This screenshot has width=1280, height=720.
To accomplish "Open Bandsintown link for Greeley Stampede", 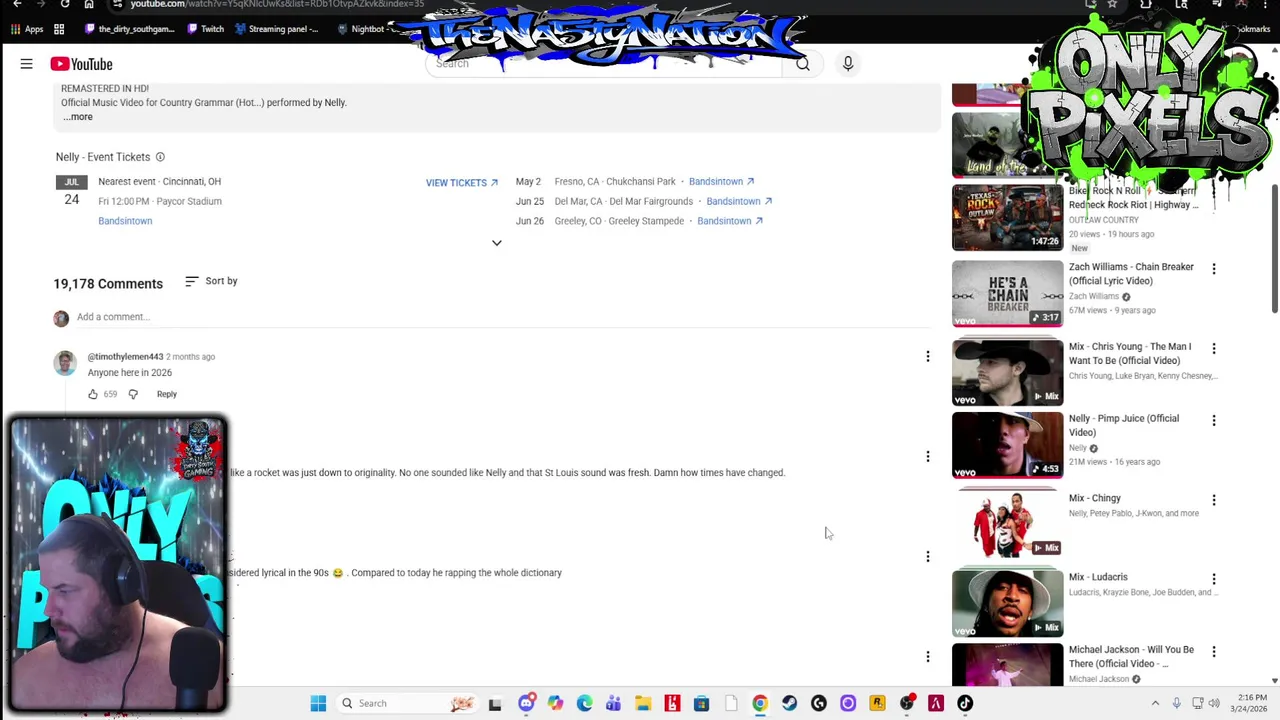I will tap(730, 221).
